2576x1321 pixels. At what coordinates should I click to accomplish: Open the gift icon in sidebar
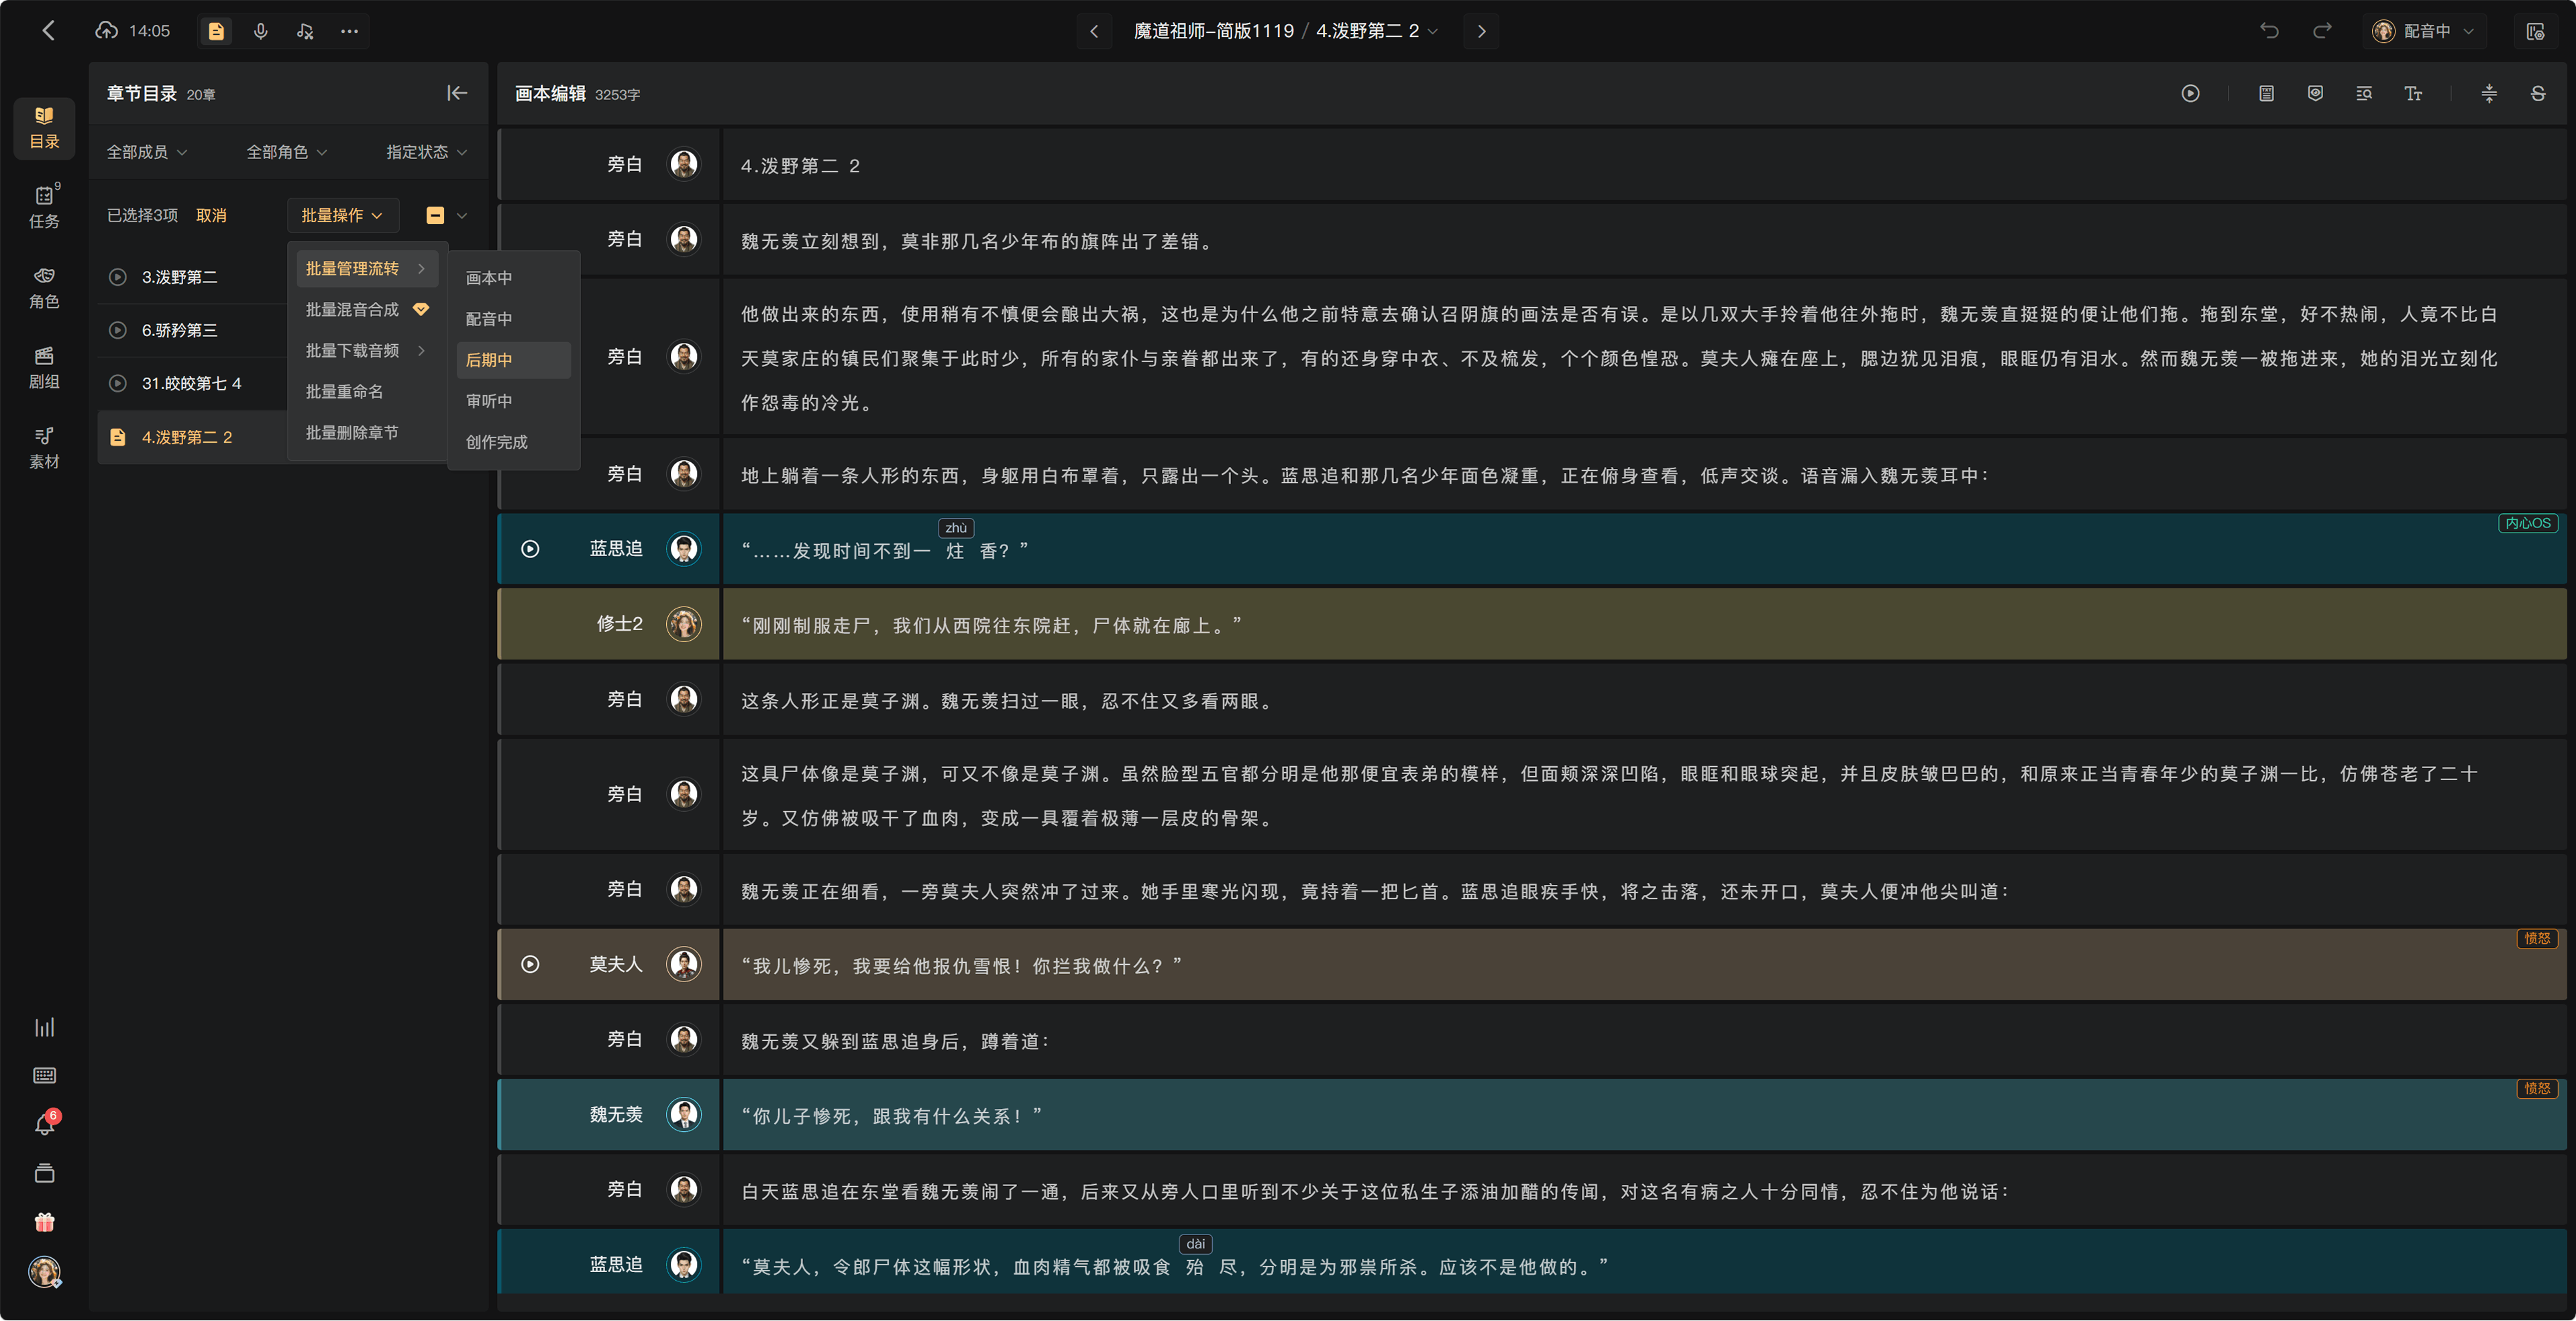[44, 1222]
